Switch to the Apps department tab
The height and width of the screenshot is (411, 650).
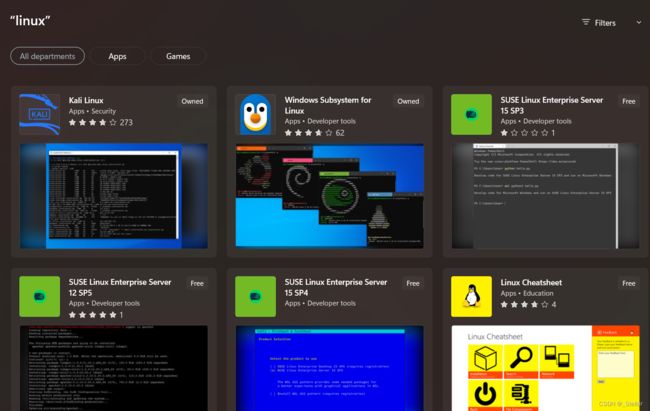[117, 56]
